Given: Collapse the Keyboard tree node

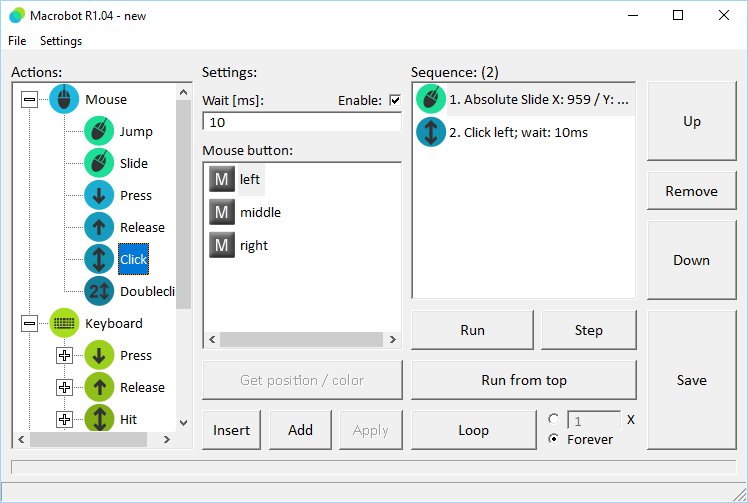Looking at the screenshot, I should point(29,323).
